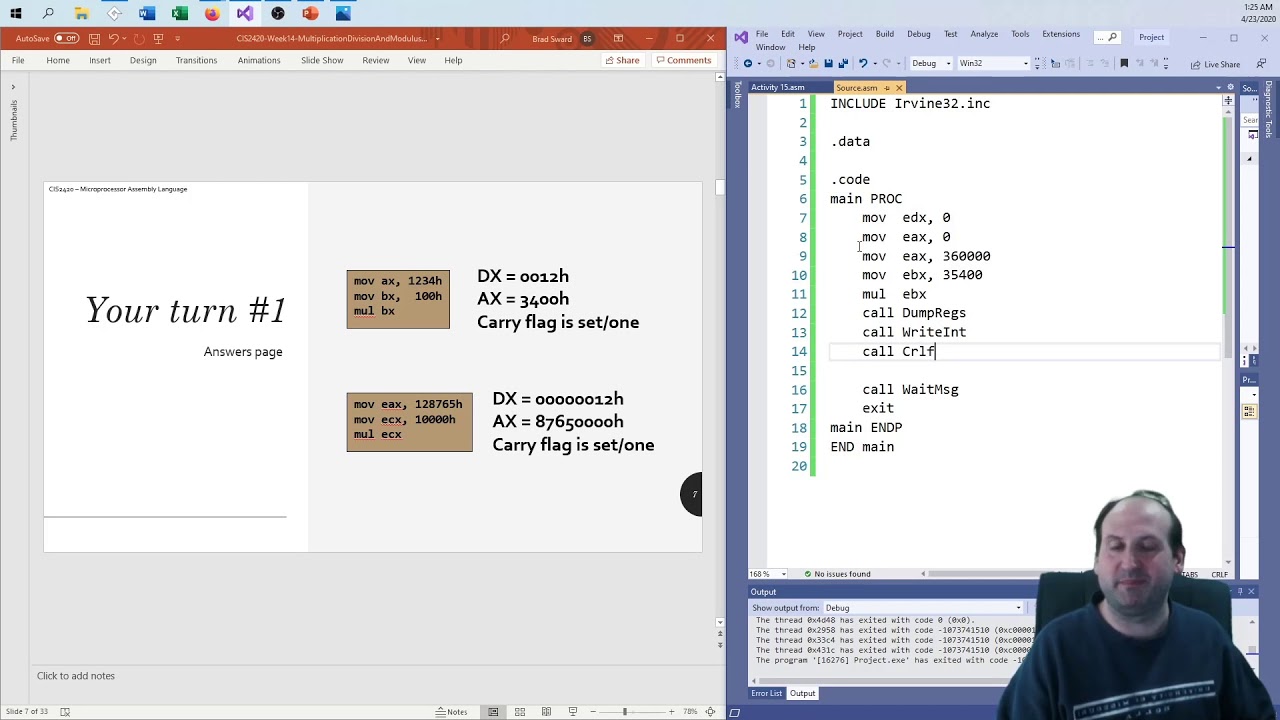This screenshot has height=720, width=1280.
Task: Open the 'Show output from' dropdown
Action: pyautogui.click(x=925, y=608)
